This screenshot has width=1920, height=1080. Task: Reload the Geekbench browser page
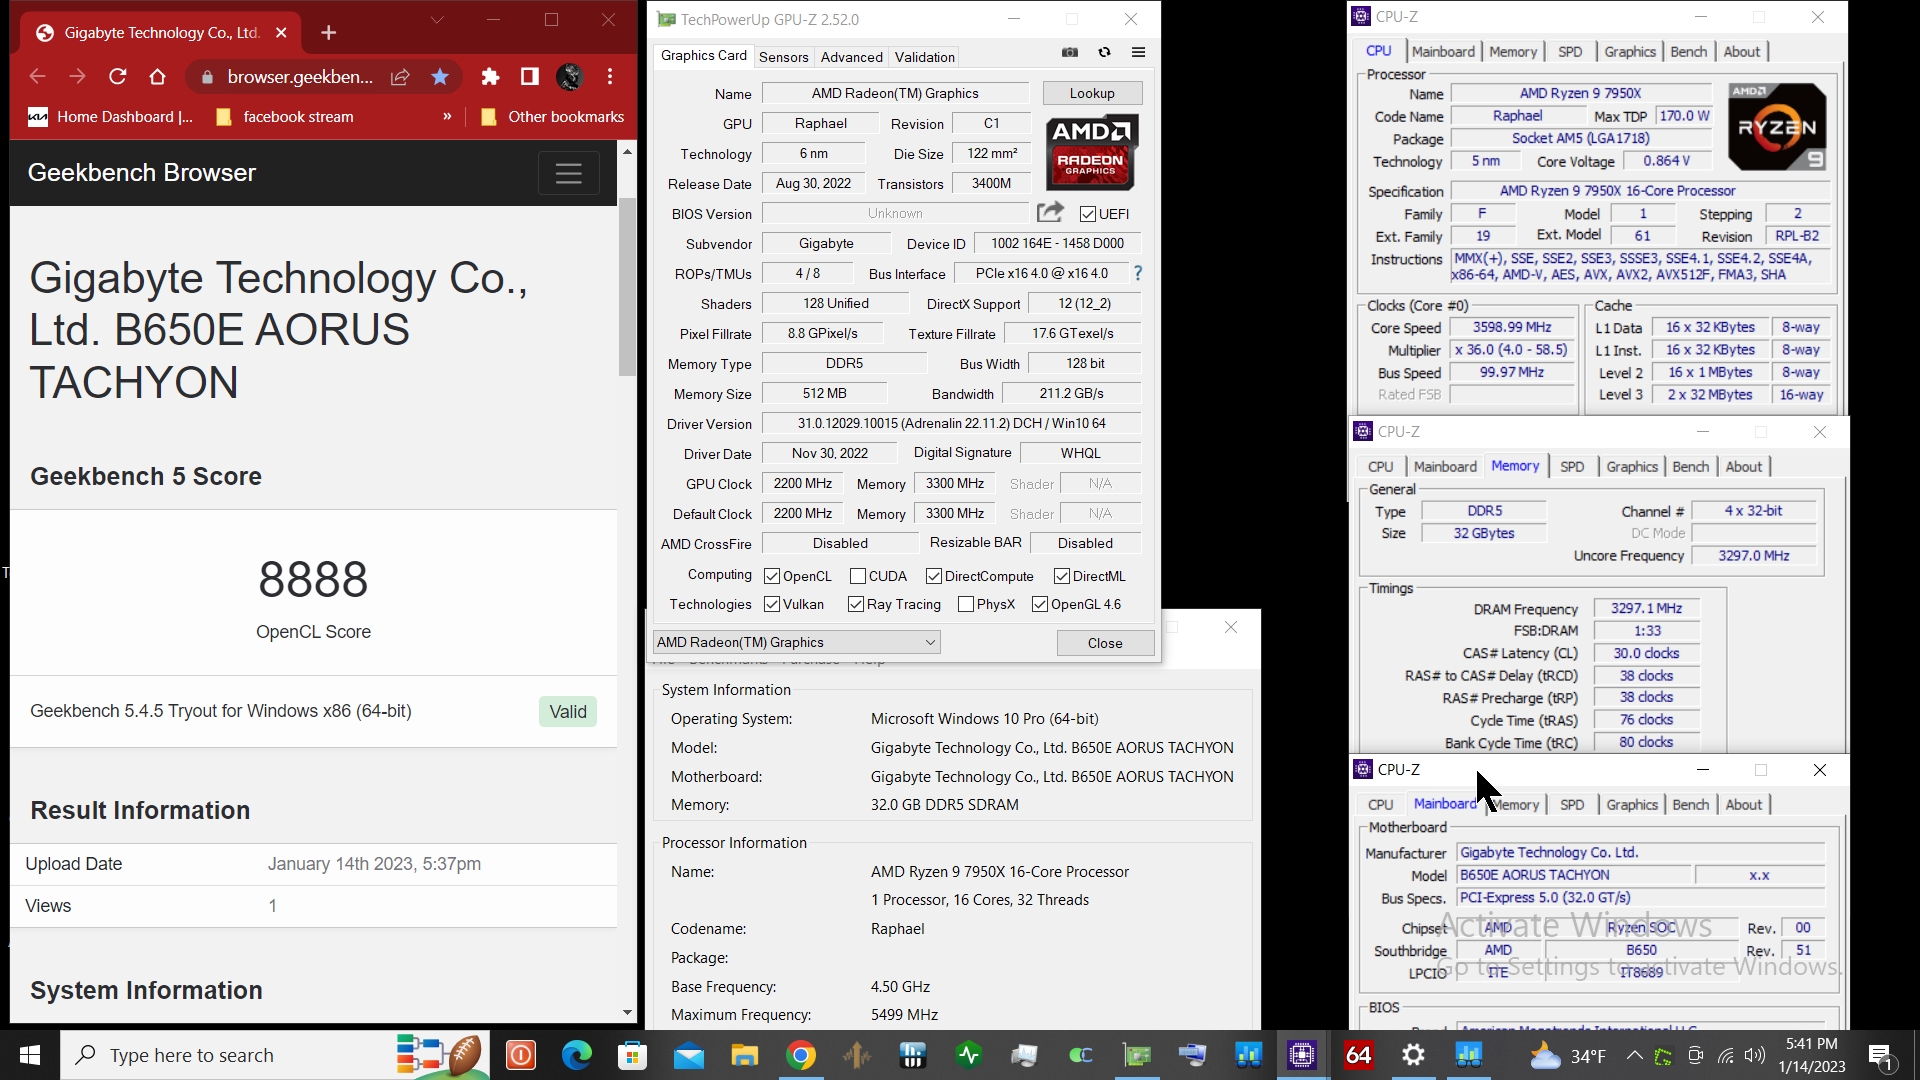pyautogui.click(x=118, y=76)
